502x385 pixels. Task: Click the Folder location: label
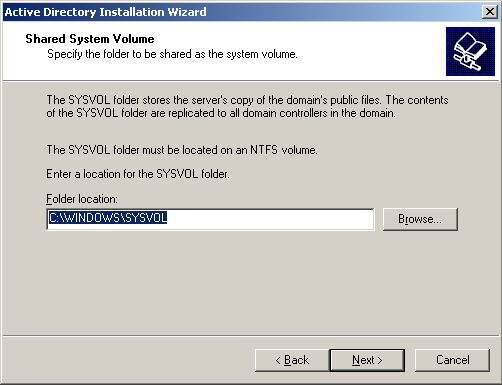[x=82, y=199]
